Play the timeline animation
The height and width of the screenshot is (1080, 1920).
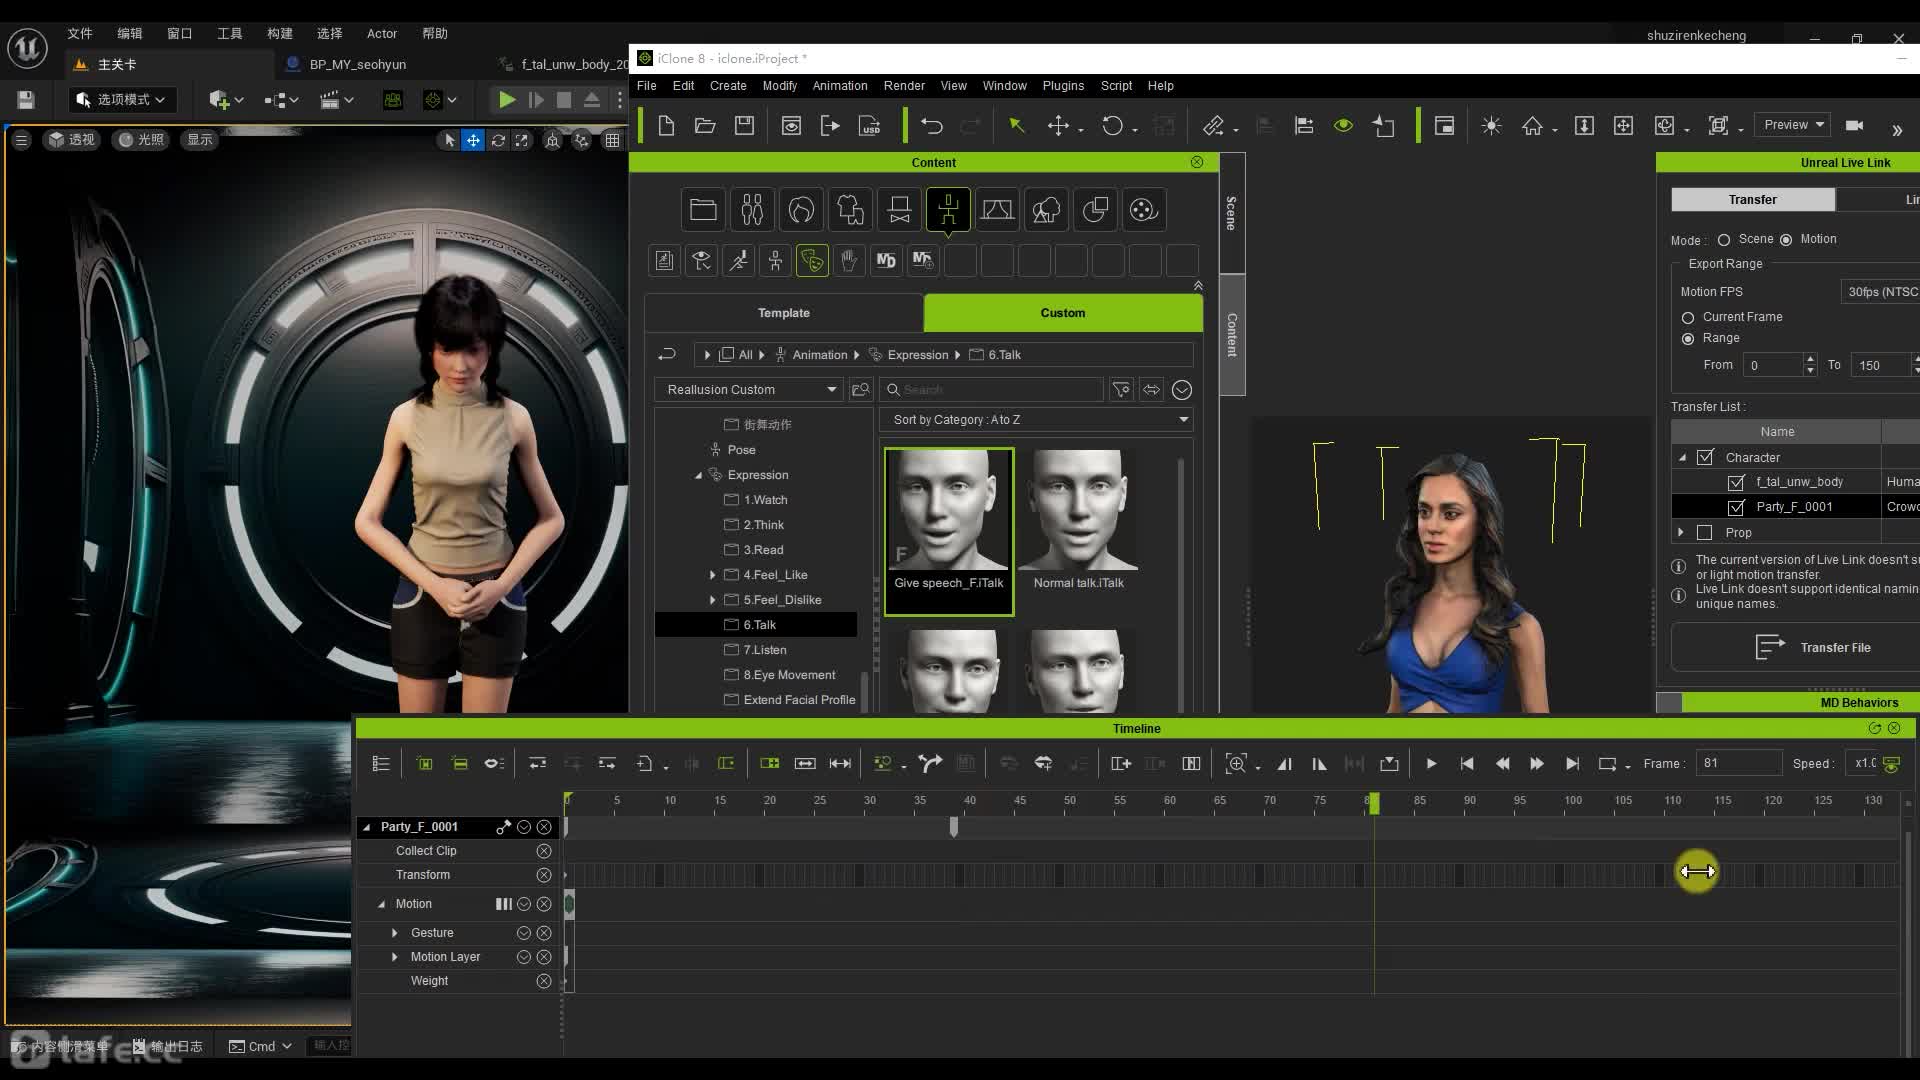(1431, 764)
